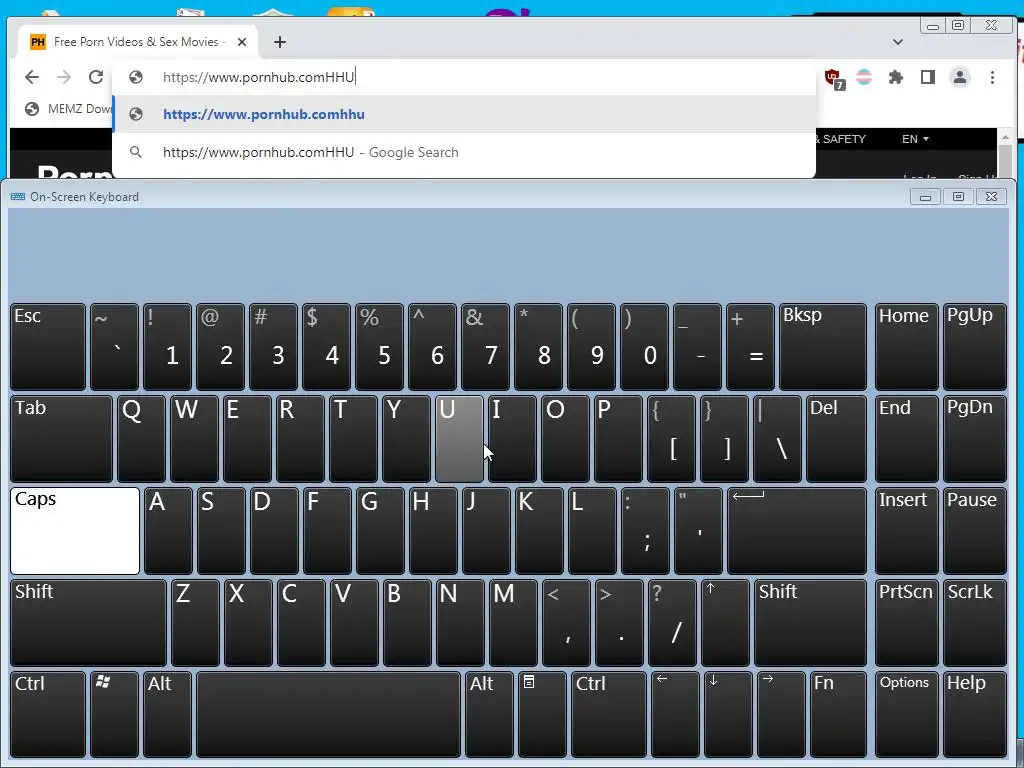Click the PgUp key
Viewport: 1024px width, 768px height.
point(974,347)
